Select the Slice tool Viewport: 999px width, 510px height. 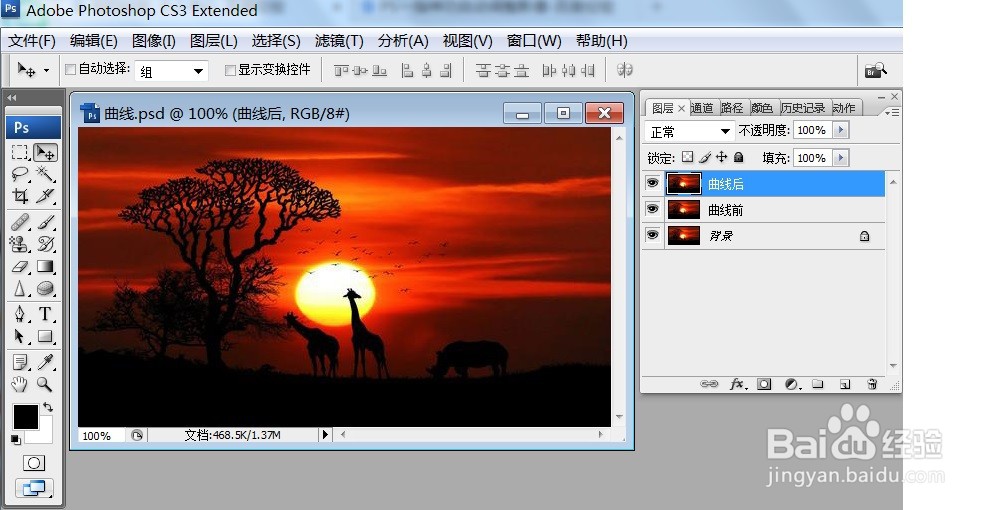pos(45,196)
